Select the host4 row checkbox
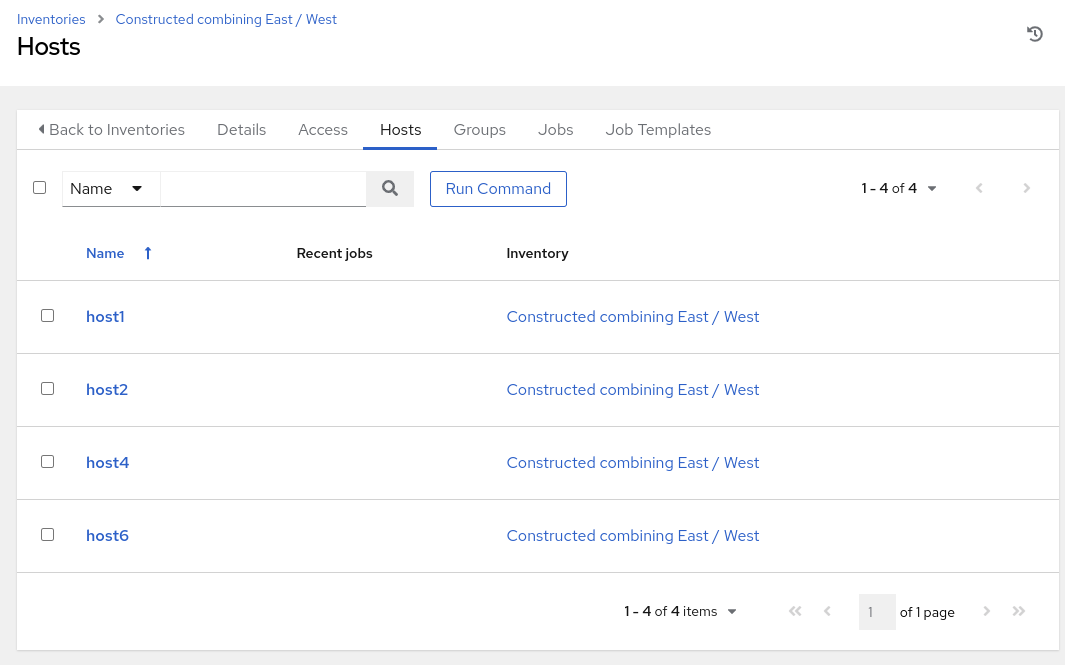The image size is (1065, 665). tap(47, 462)
